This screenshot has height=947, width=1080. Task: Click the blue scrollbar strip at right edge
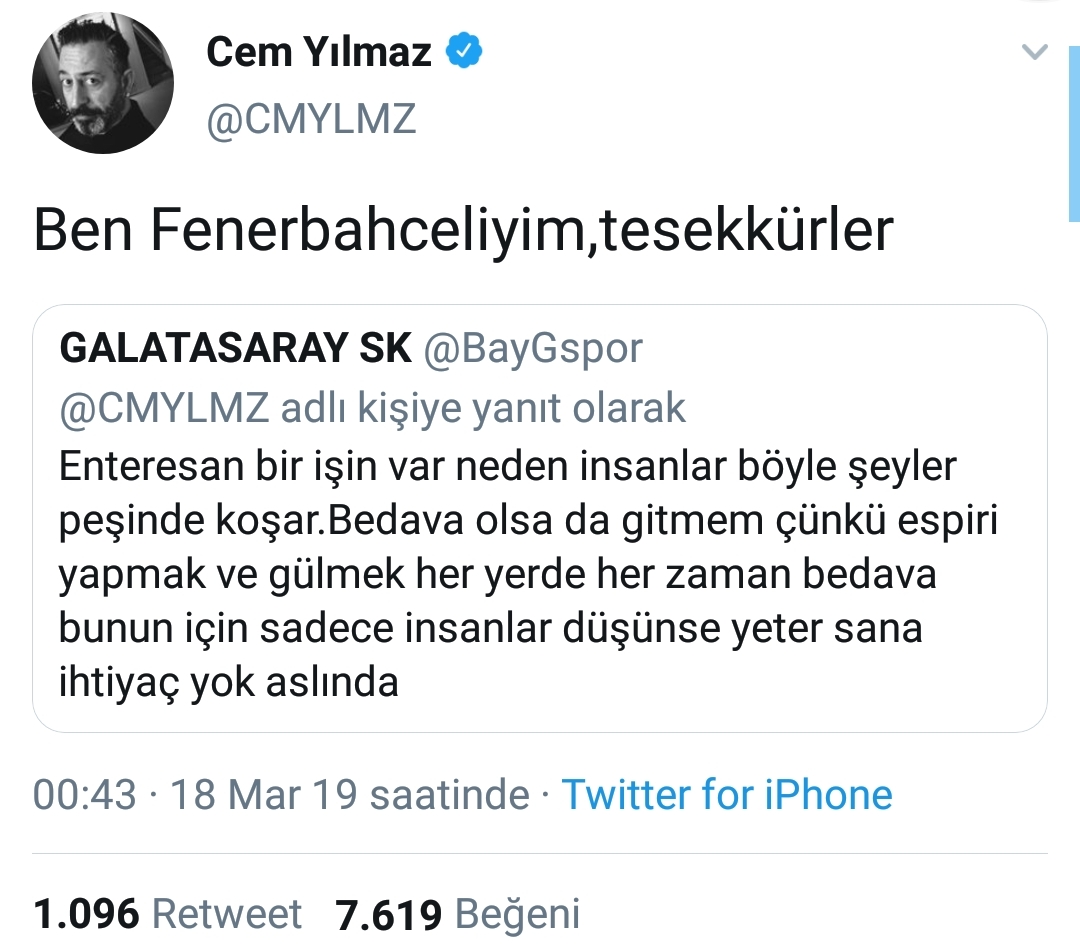1074,134
